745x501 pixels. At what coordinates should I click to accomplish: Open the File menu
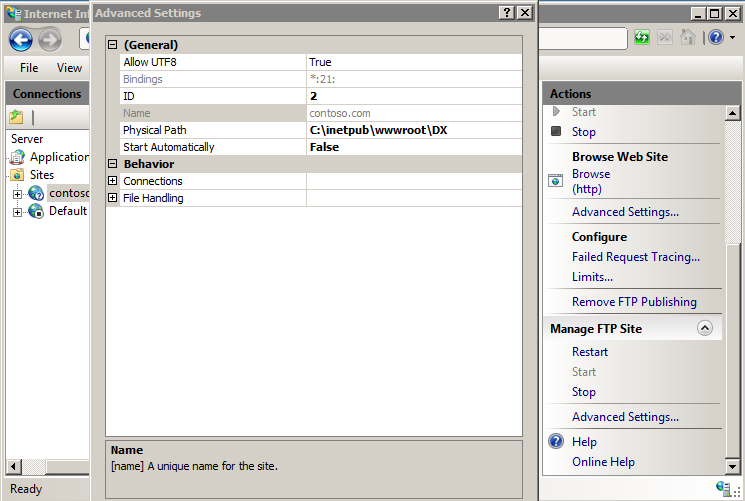(x=29, y=68)
